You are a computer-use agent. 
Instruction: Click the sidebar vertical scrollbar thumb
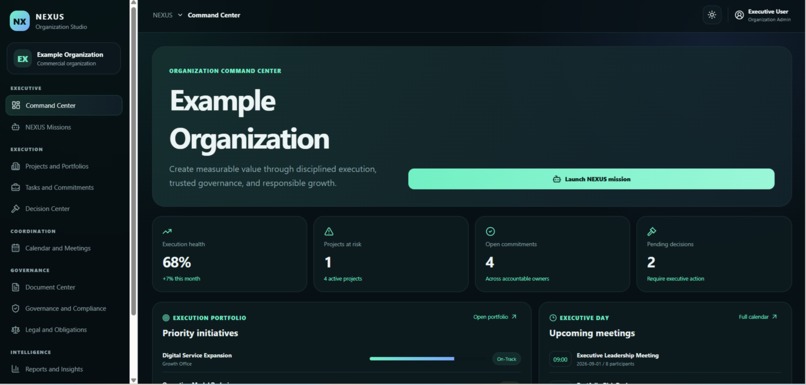pos(134,161)
